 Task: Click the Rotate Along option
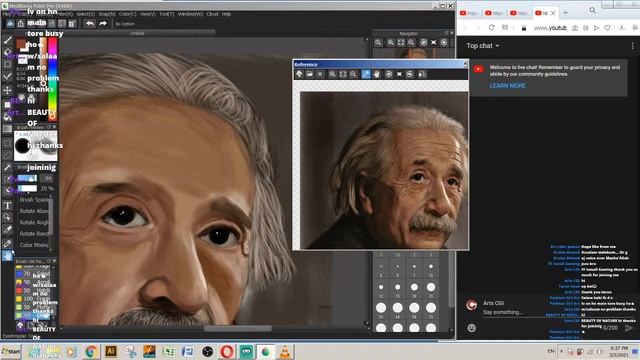[x=34, y=211]
